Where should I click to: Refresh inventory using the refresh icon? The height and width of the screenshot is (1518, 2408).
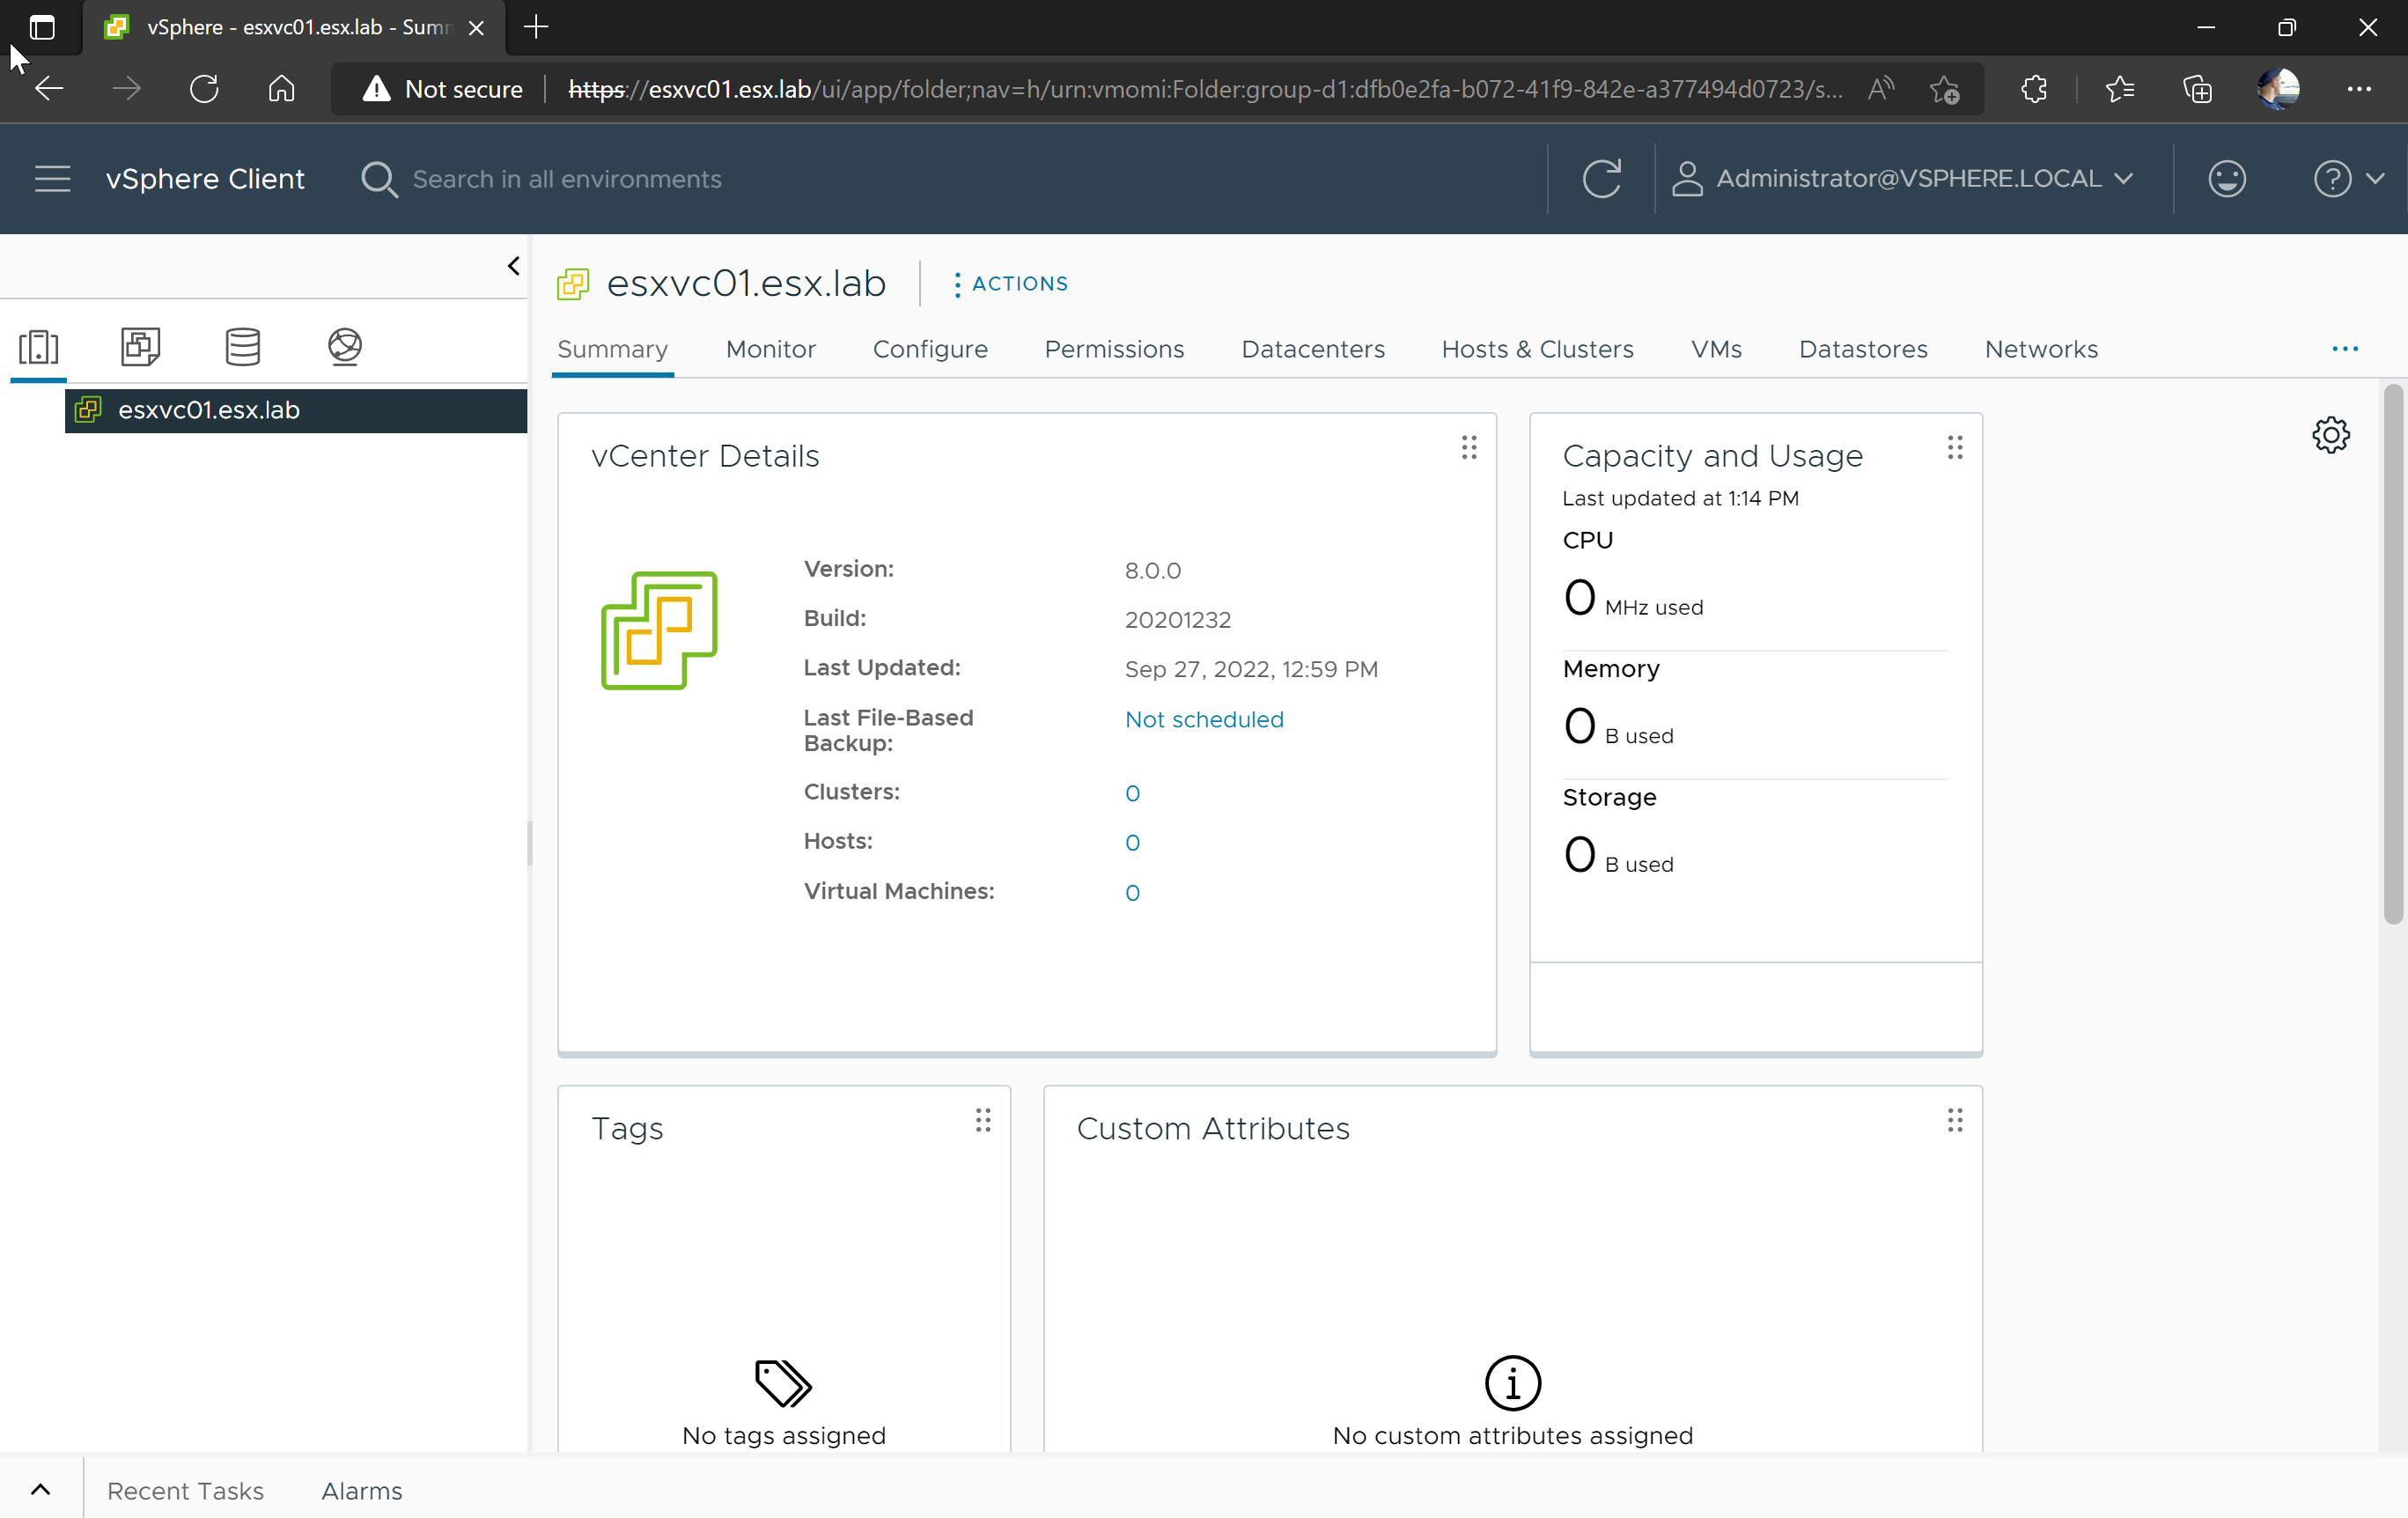tap(1602, 178)
